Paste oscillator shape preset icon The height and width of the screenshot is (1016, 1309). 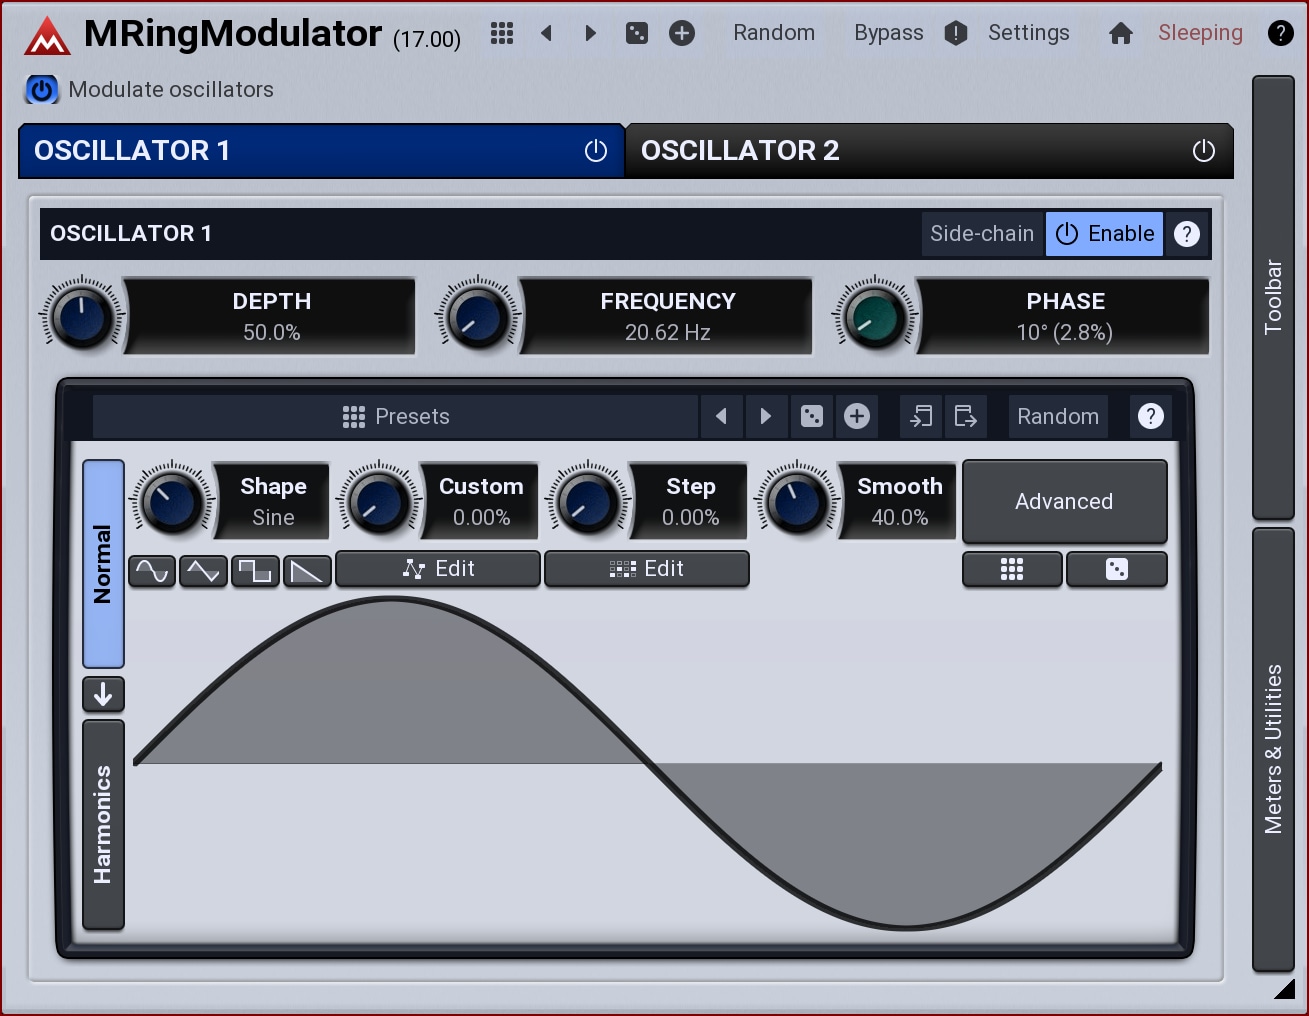point(965,416)
